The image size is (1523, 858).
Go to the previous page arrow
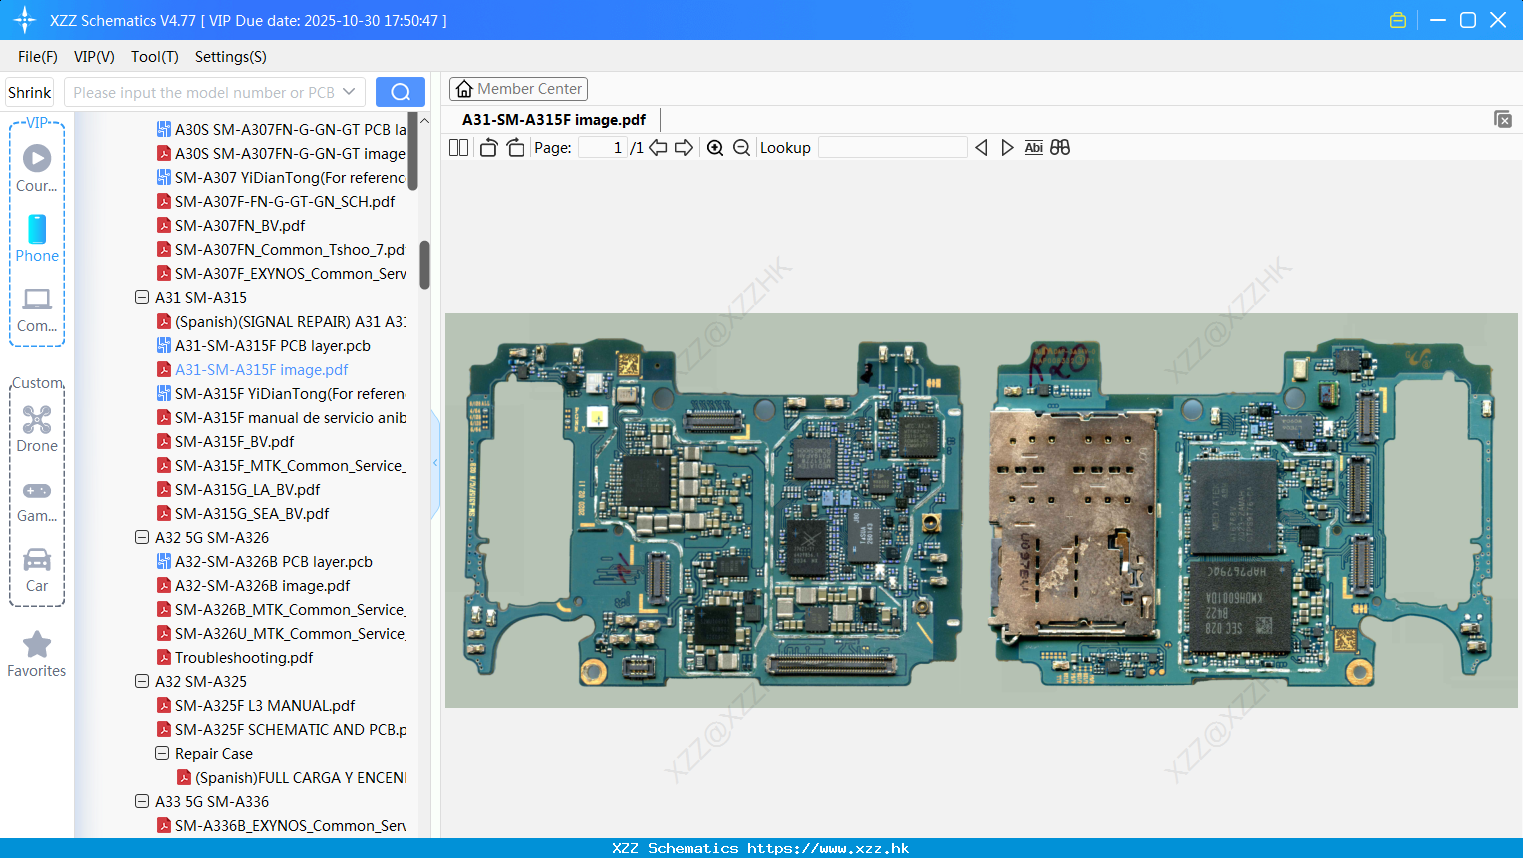click(658, 148)
